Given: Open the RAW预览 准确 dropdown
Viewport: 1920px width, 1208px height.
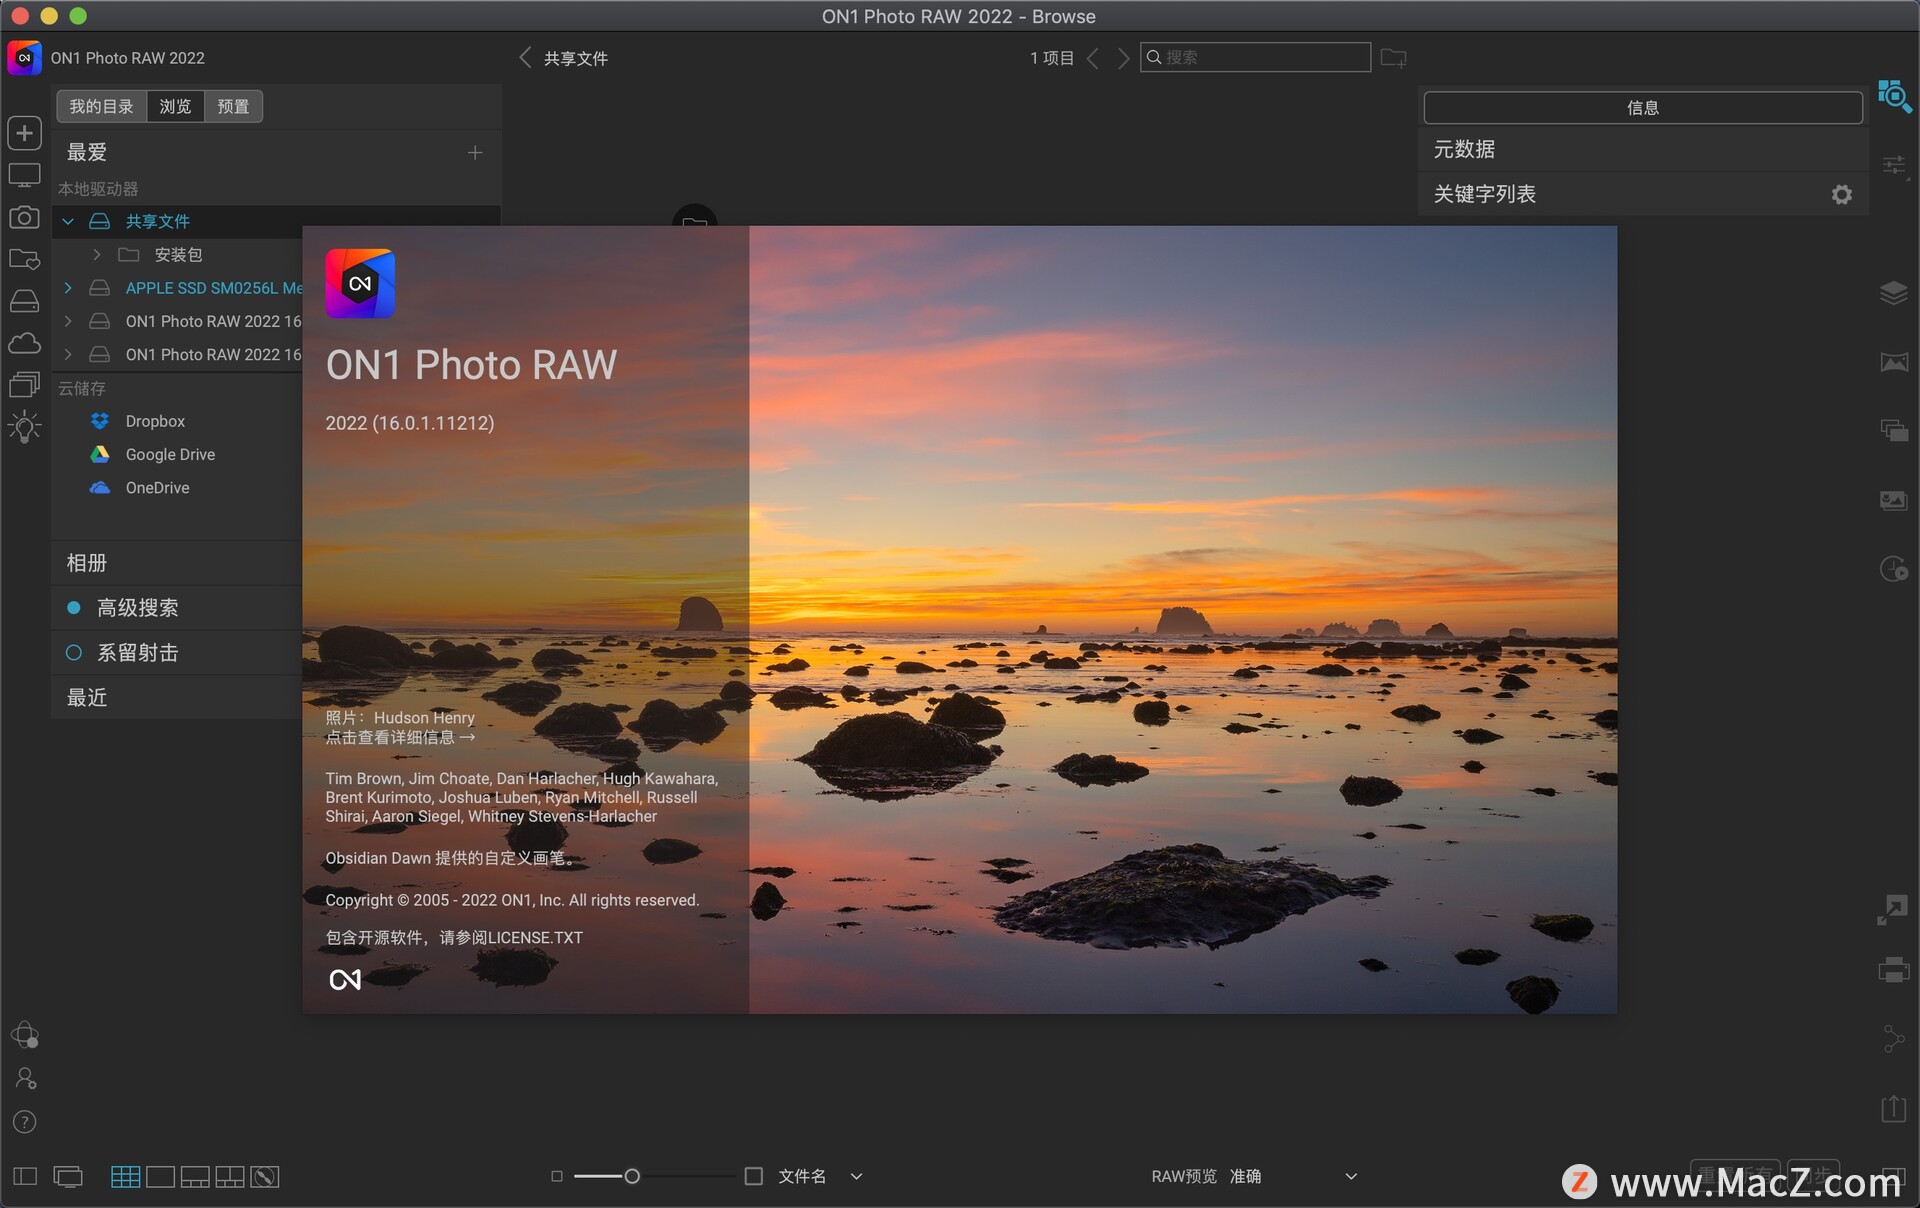Looking at the screenshot, I should pyautogui.click(x=1292, y=1176).
